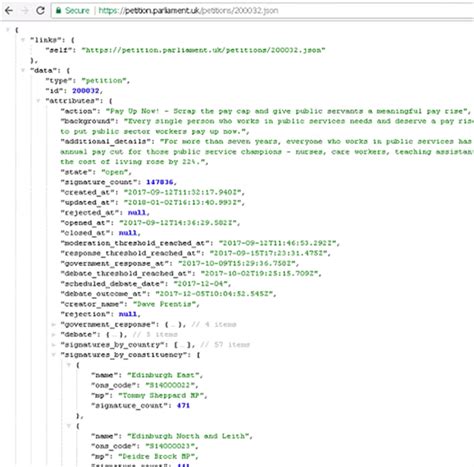The height and width of the screenshot is (467, 474).
Task: Select the "type" value "petition"
Action: [104, 81]
